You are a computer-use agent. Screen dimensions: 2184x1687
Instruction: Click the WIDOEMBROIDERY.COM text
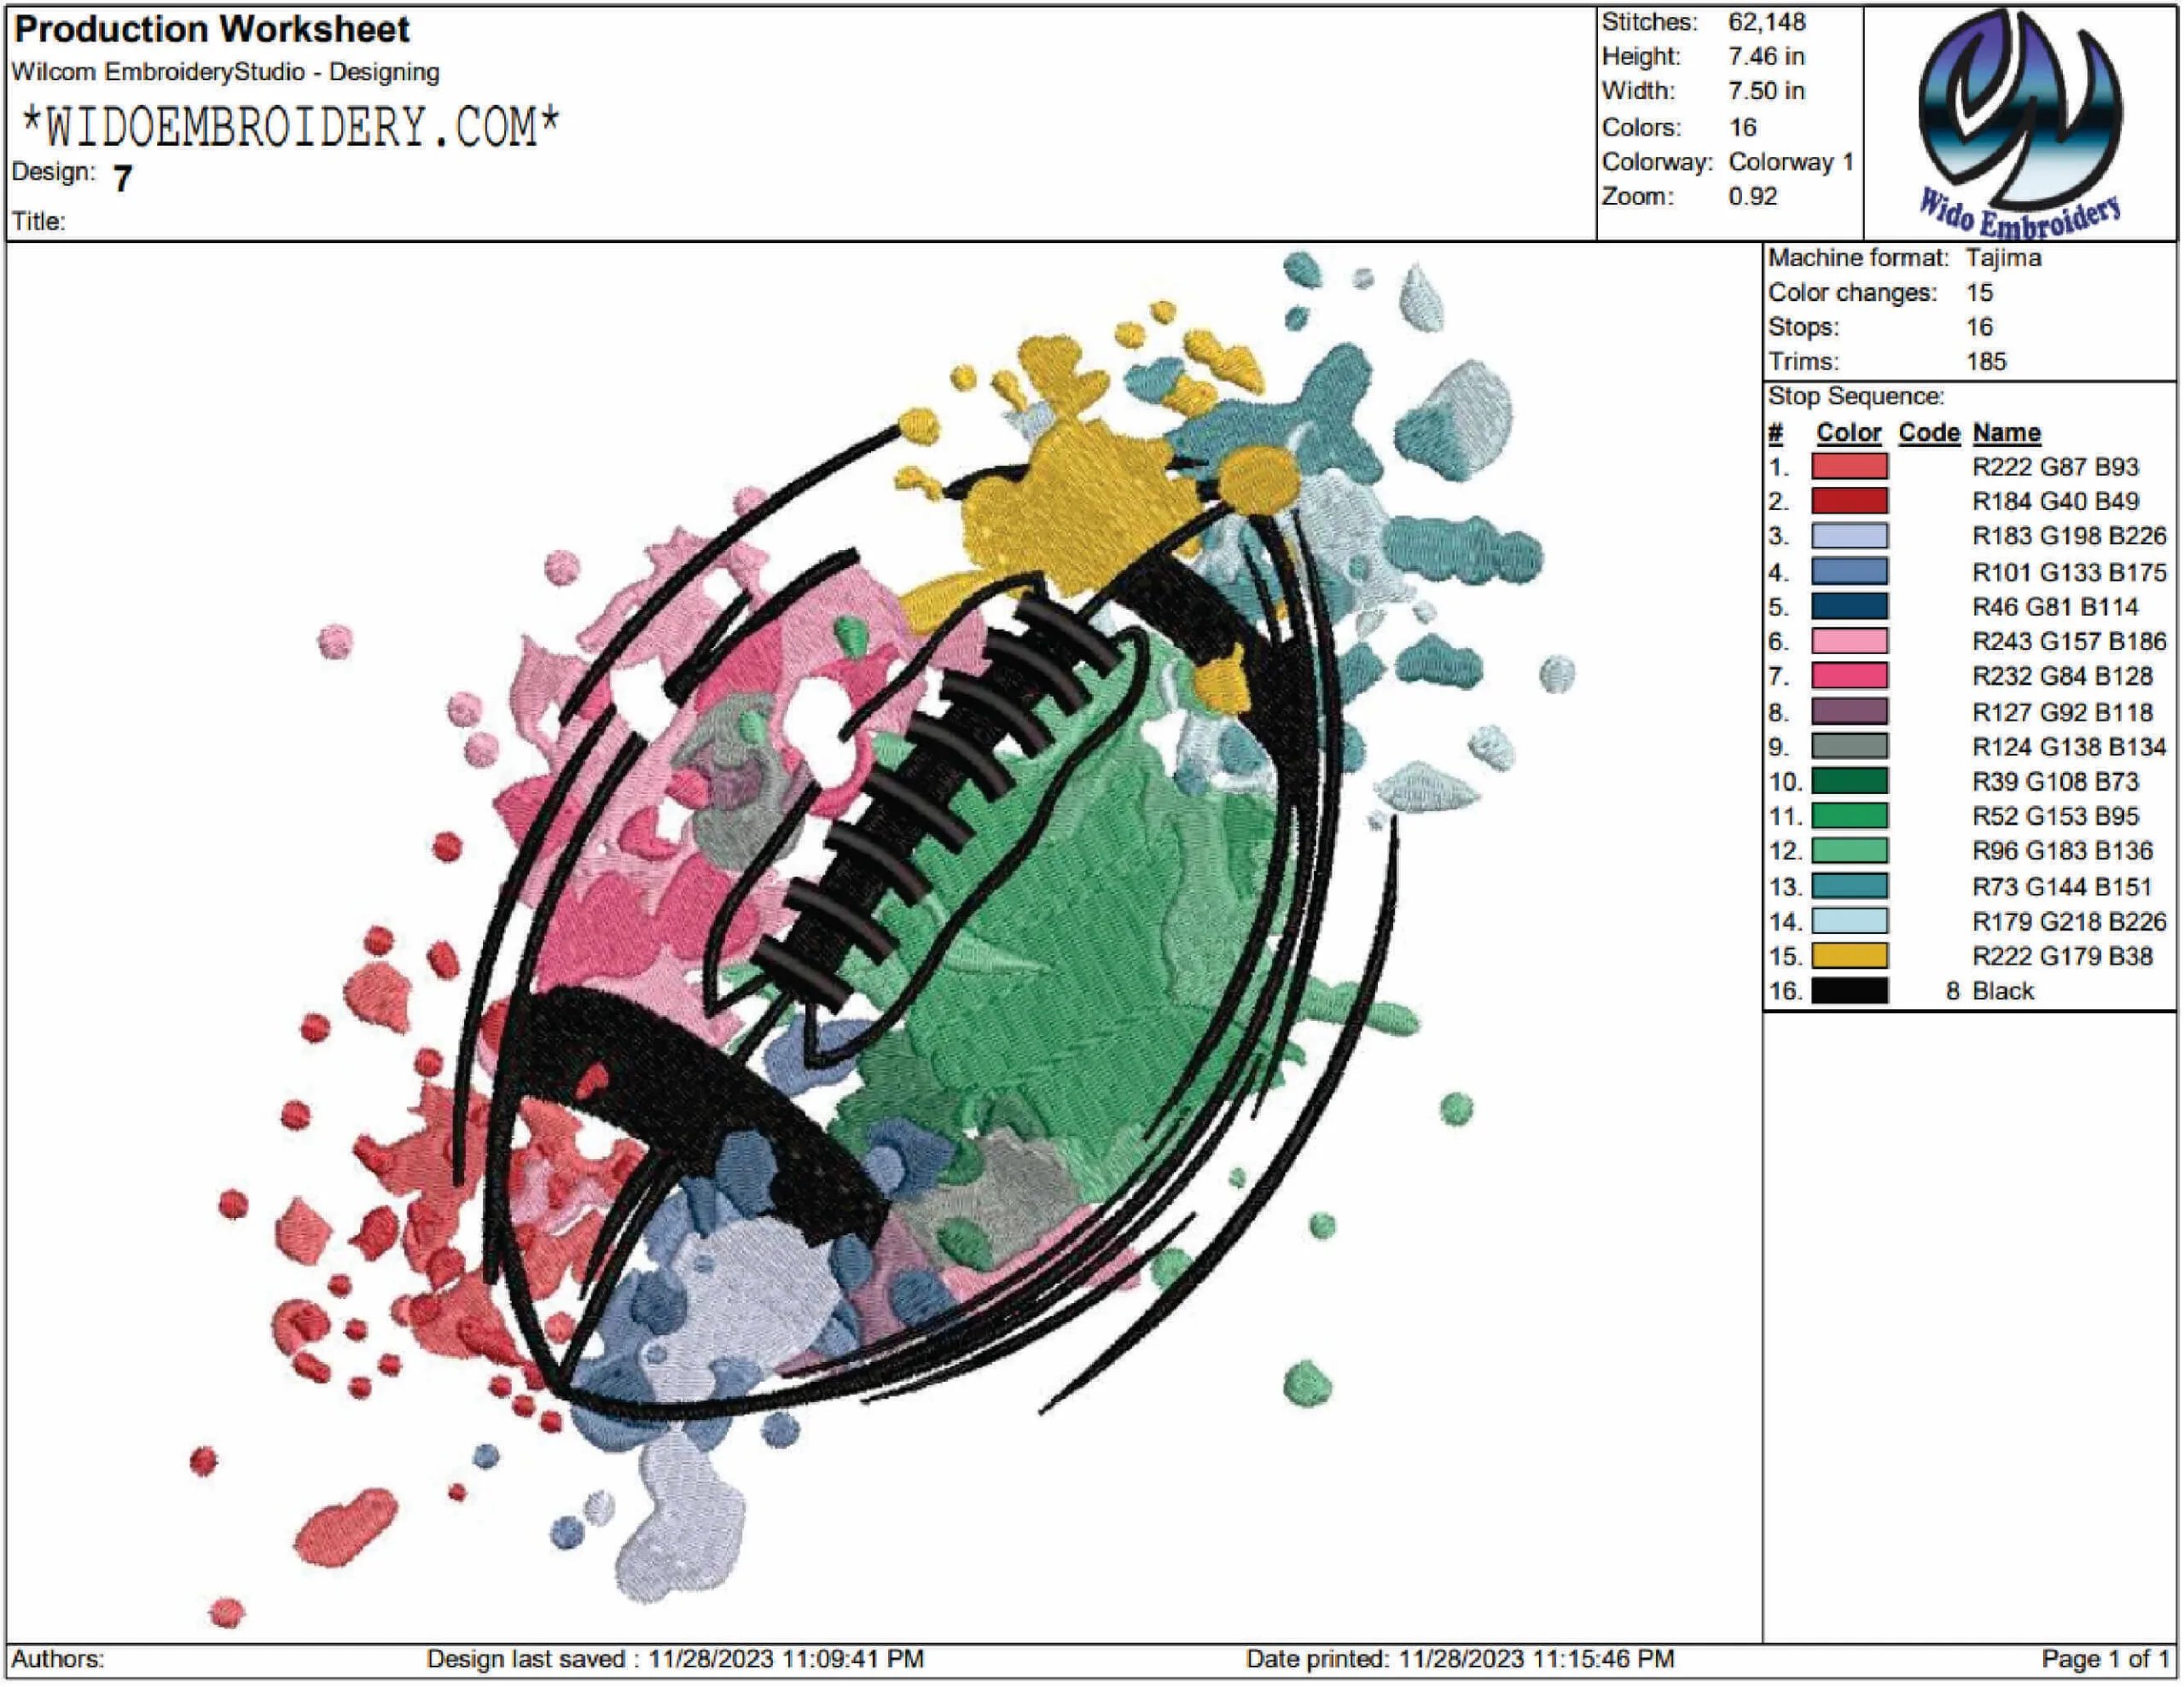tap(290, 127)
